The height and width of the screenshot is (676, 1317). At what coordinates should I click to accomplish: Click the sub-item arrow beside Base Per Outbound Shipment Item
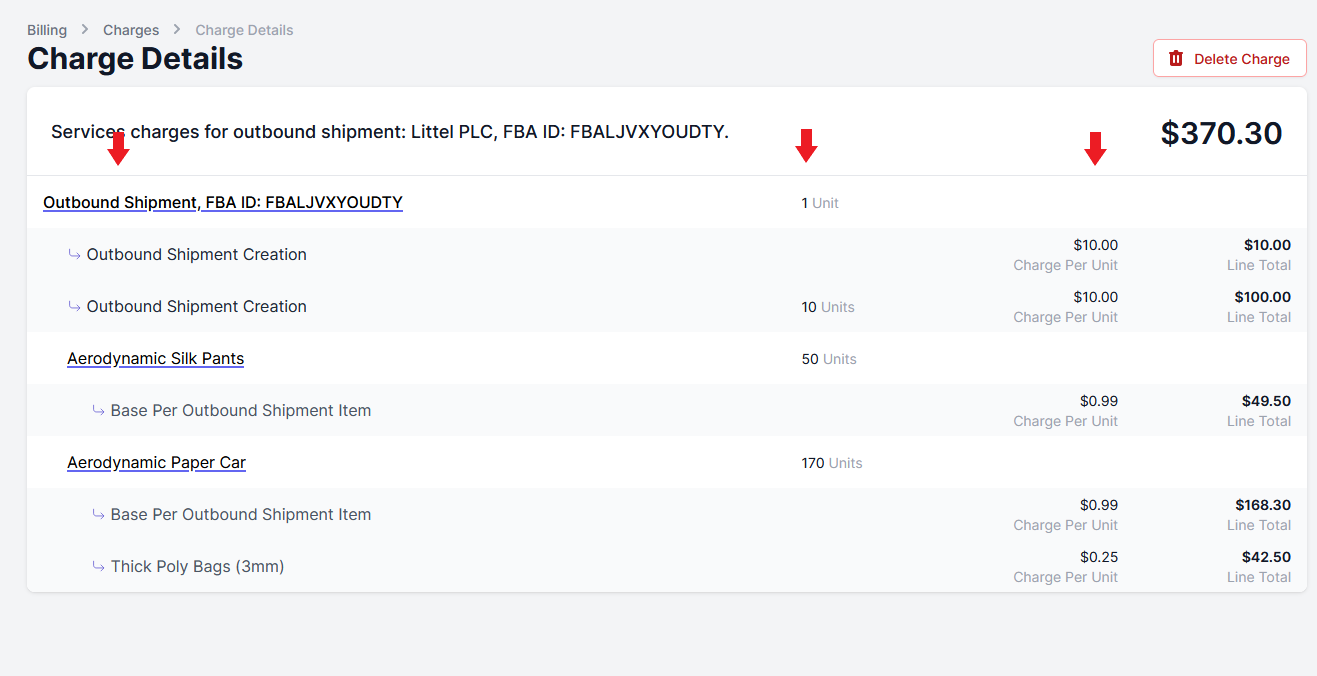97,410
